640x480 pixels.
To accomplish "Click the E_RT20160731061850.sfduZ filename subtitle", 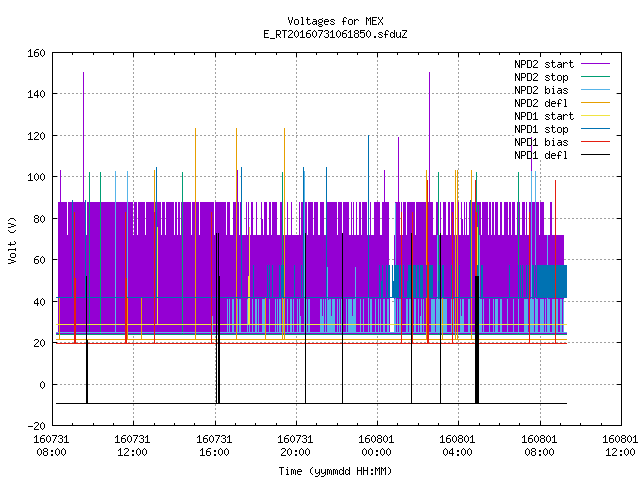I will [x=335, y=34].
